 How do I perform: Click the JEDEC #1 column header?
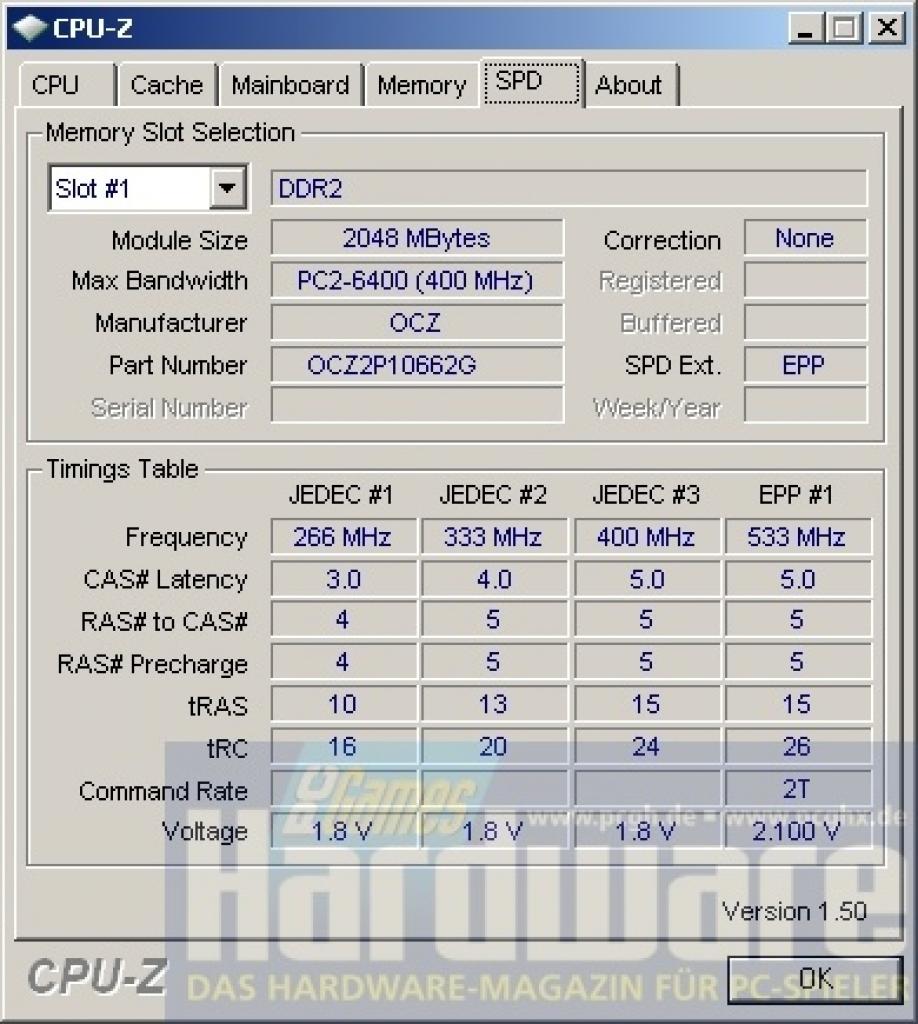pos(341,495)
